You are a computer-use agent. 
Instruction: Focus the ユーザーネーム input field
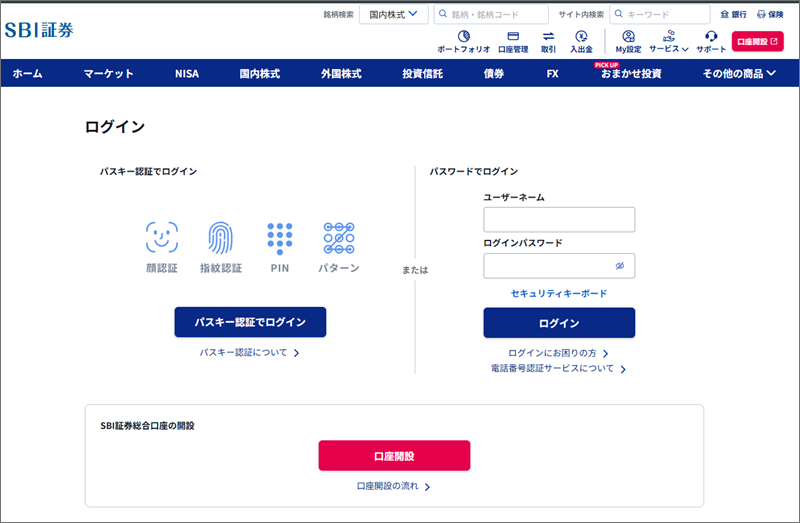(559, 220)
